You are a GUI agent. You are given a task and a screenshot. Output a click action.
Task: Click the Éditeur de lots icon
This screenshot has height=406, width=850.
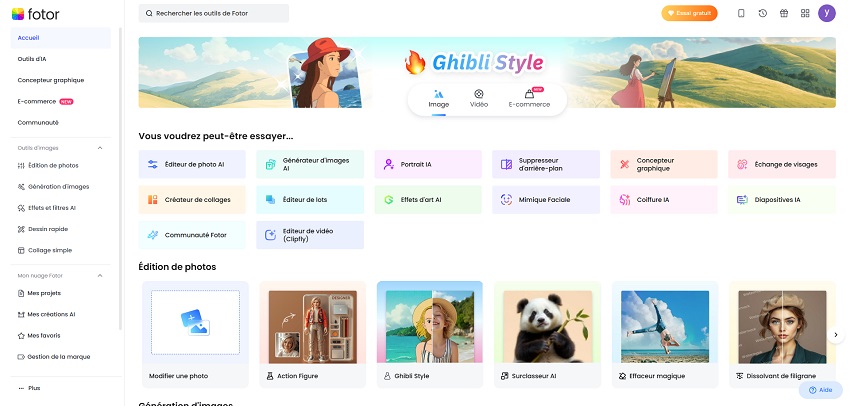[270, 199]
